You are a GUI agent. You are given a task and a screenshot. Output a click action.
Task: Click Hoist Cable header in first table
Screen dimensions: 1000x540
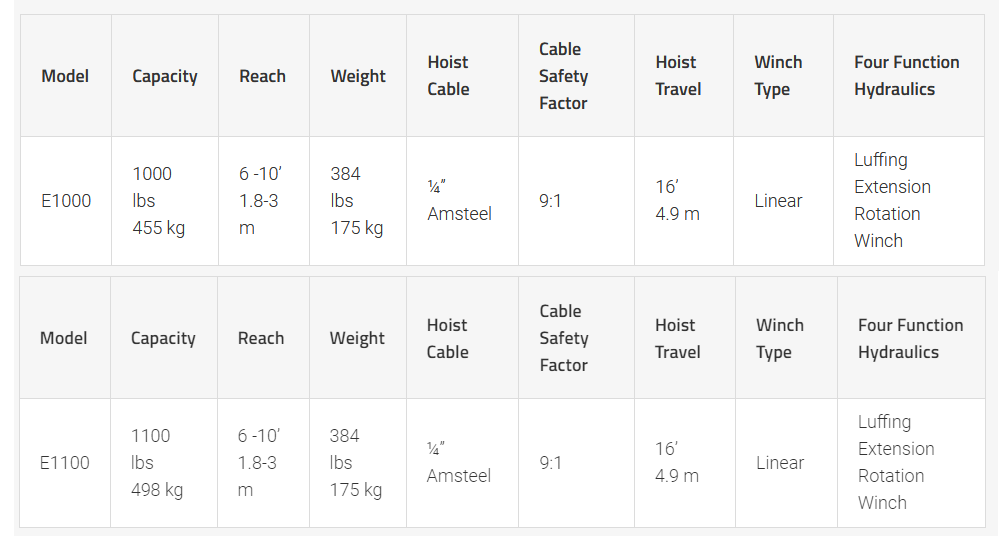(448, 76)
